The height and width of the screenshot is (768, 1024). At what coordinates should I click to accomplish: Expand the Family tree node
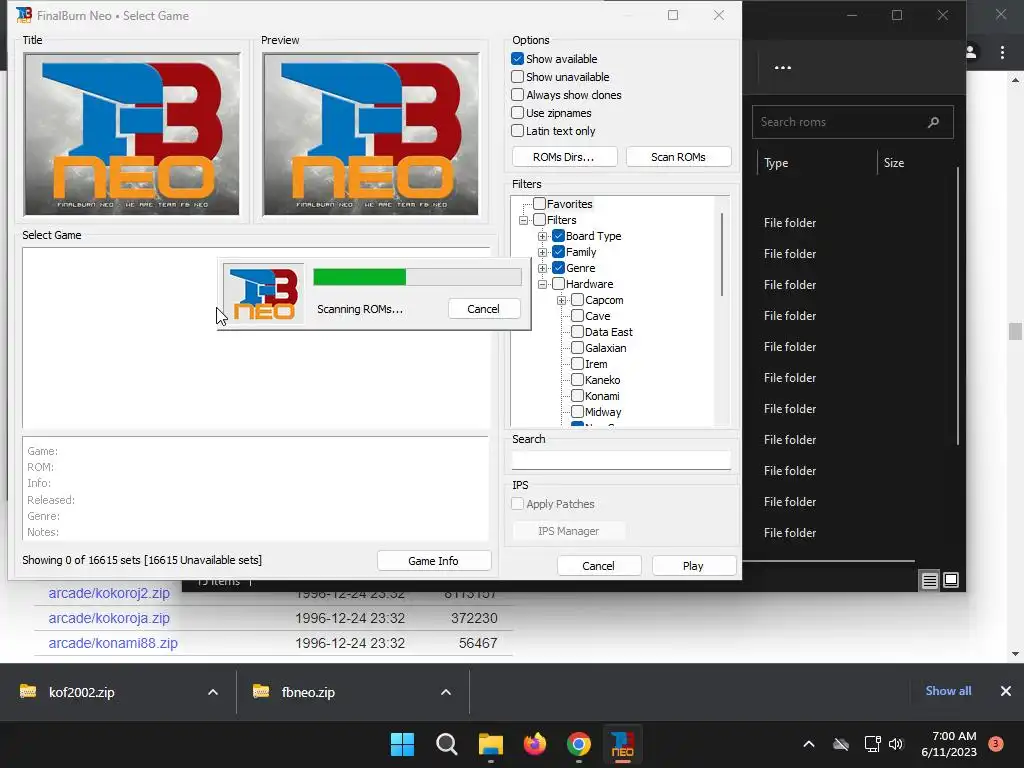(x=543, y=252)
